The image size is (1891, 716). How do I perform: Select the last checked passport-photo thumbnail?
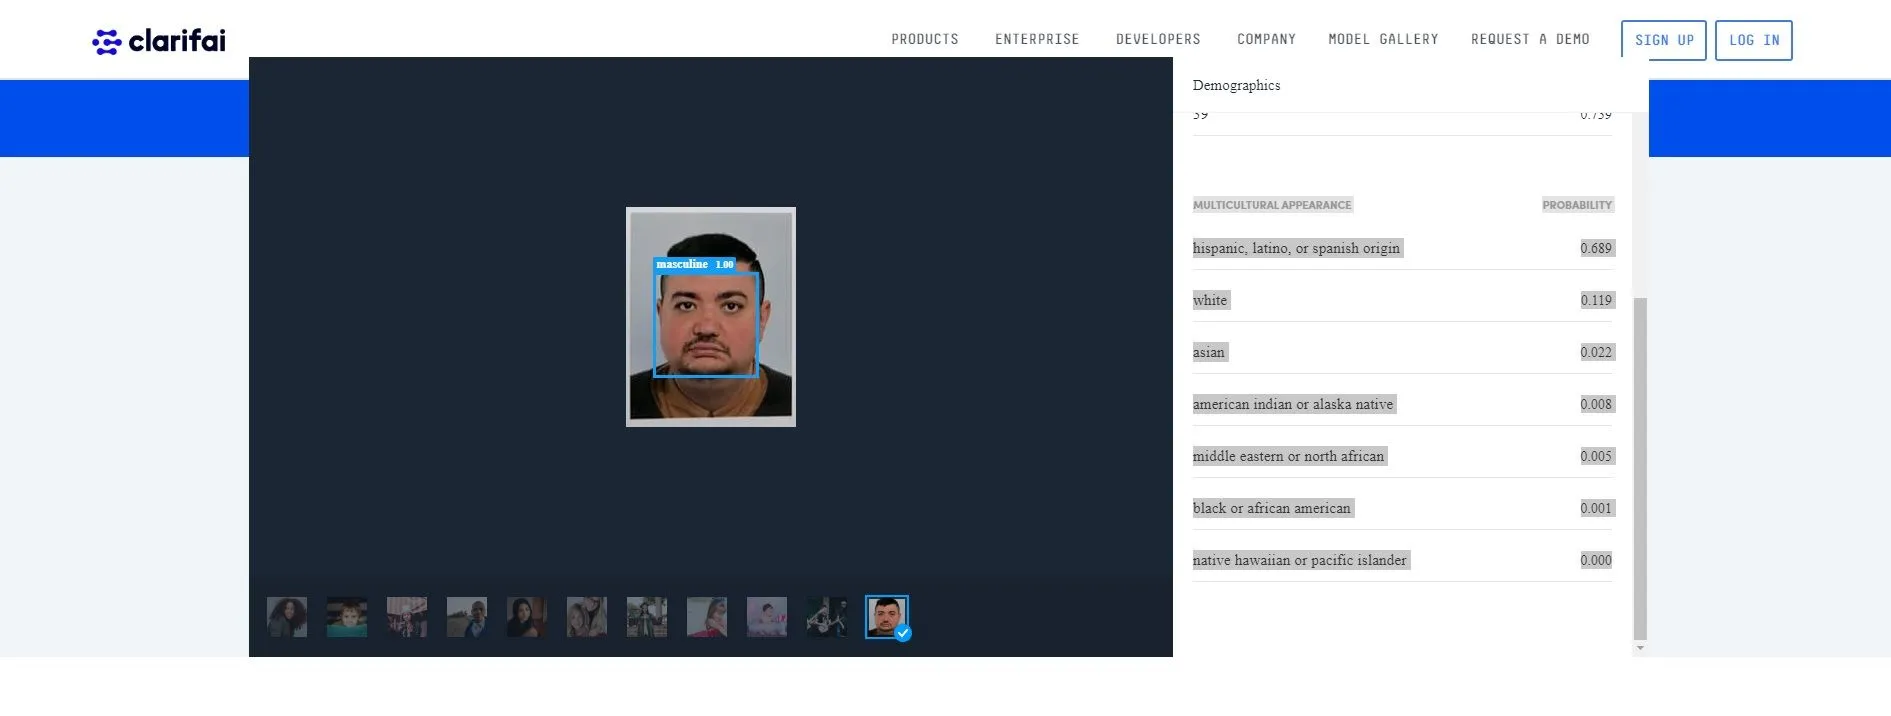tap(886, 616)
